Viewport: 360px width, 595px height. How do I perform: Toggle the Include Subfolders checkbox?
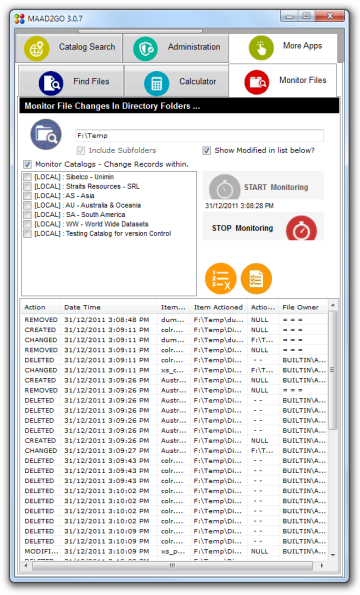tap(81, 150)
